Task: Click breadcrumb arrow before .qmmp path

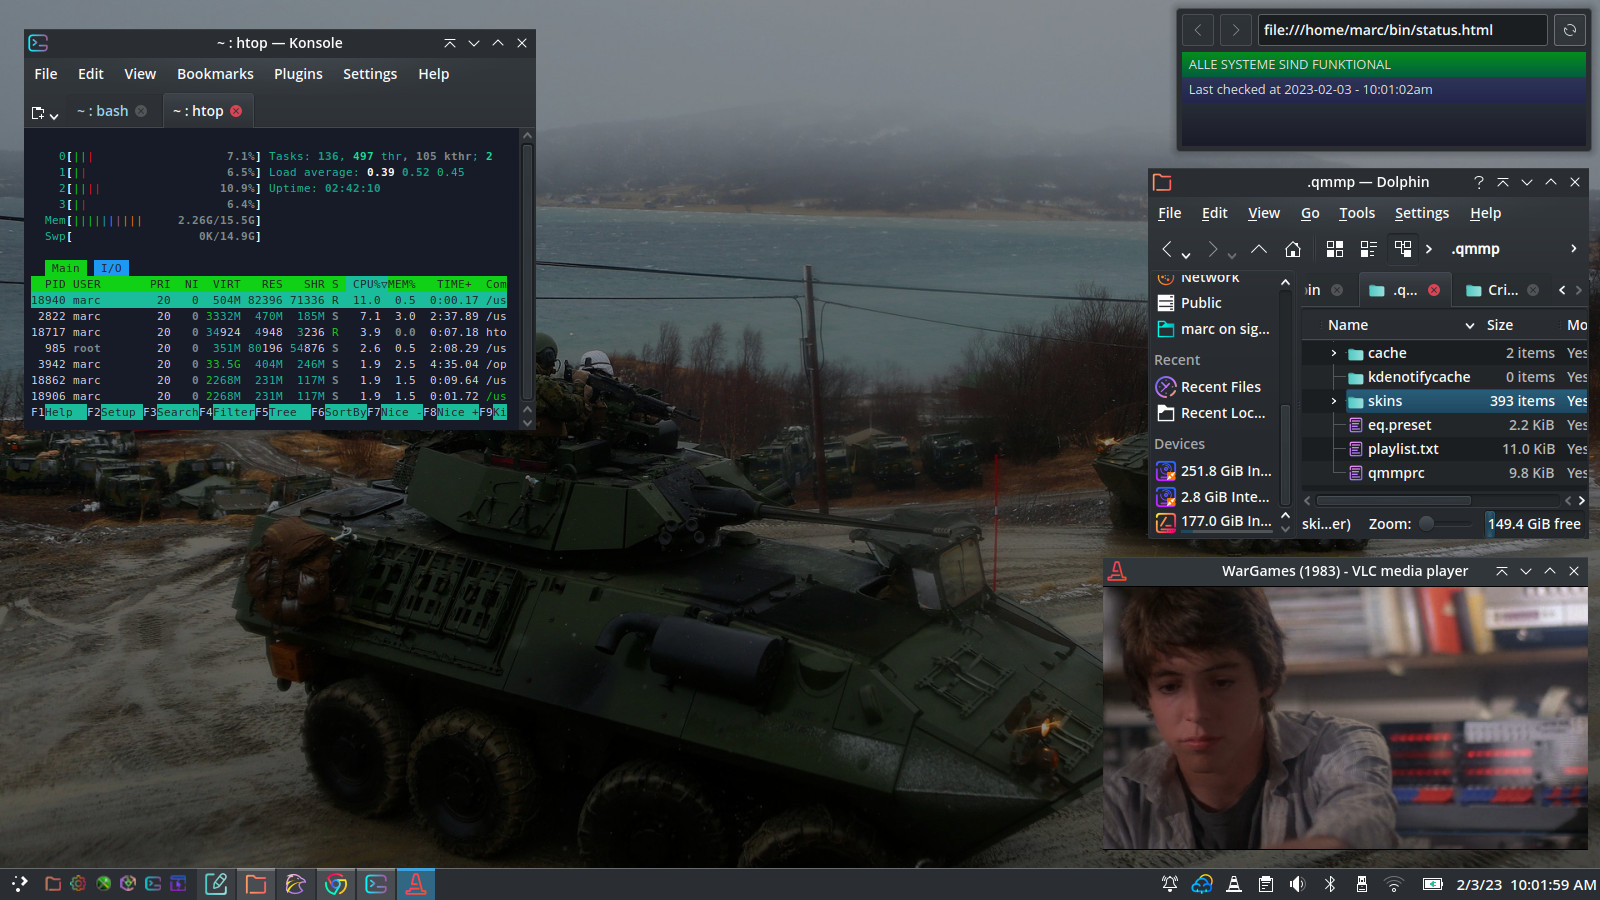Action: coord(1429,249)
